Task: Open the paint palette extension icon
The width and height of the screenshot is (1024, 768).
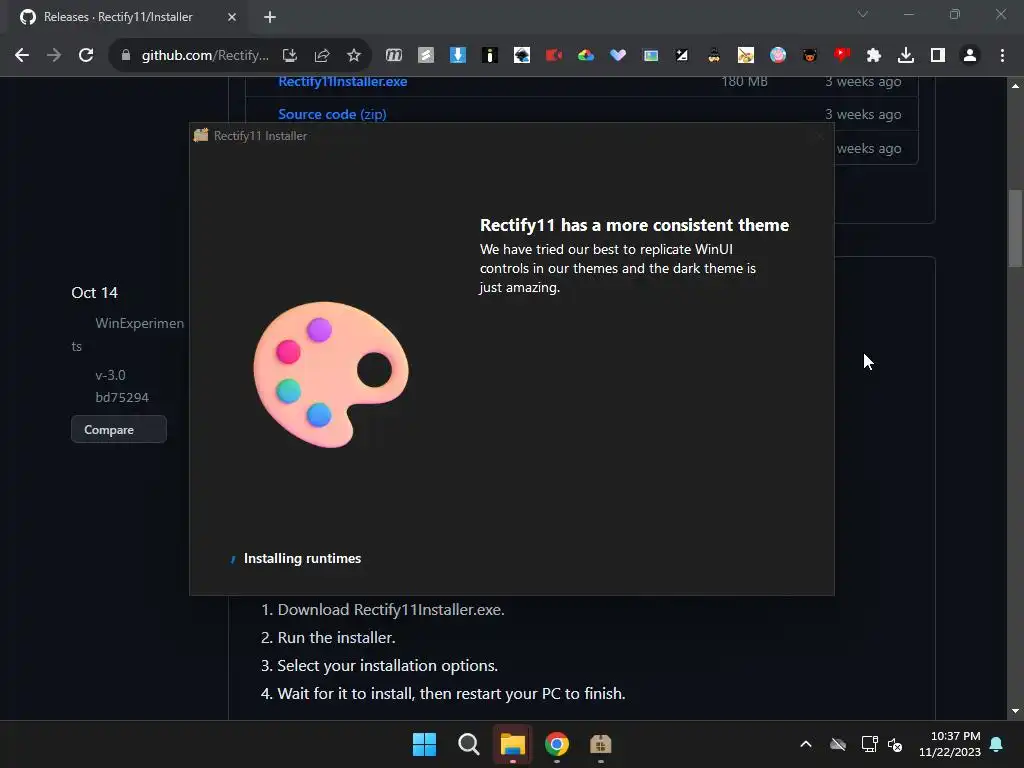Action: pyautogui.click(x=746, y=56)
